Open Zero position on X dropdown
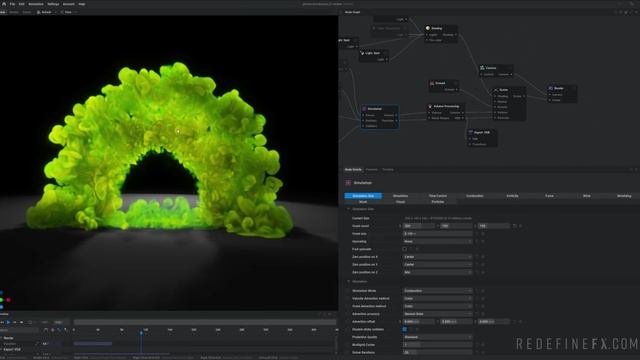Image resolution: width=640 pixels, height=360 pixels. 437,257
